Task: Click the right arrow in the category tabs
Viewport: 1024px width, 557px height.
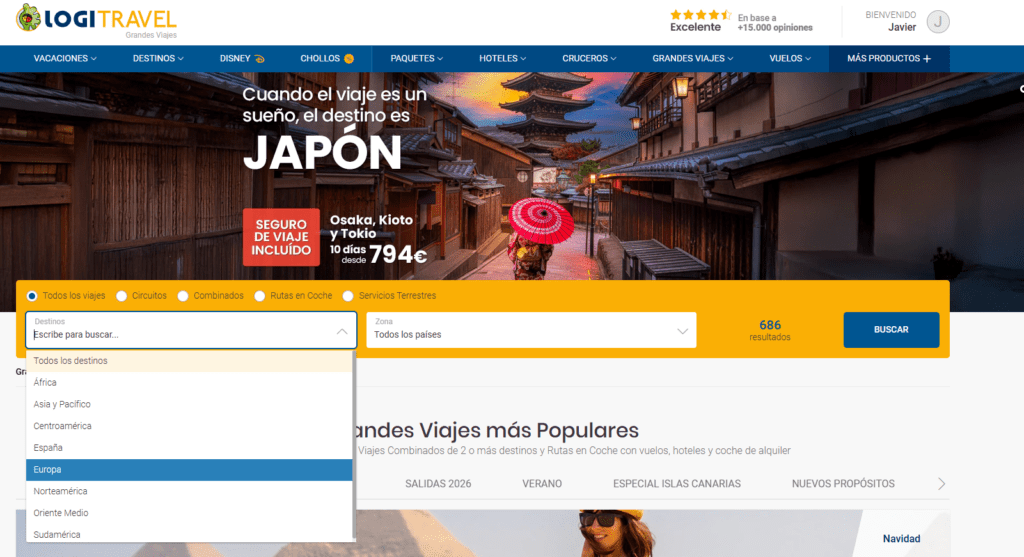Action: coord(941,484)
